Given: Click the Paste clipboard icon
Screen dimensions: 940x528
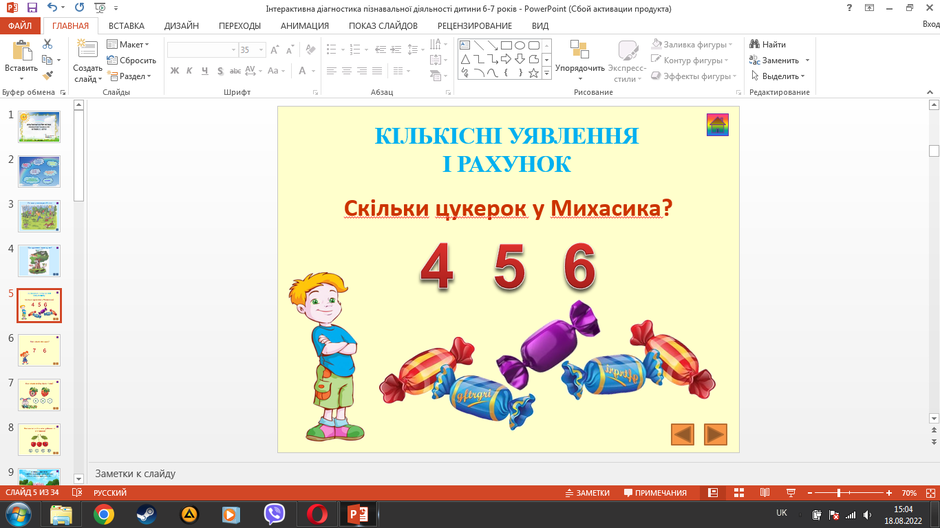Looking at the screenshot, I should [21, 51].
